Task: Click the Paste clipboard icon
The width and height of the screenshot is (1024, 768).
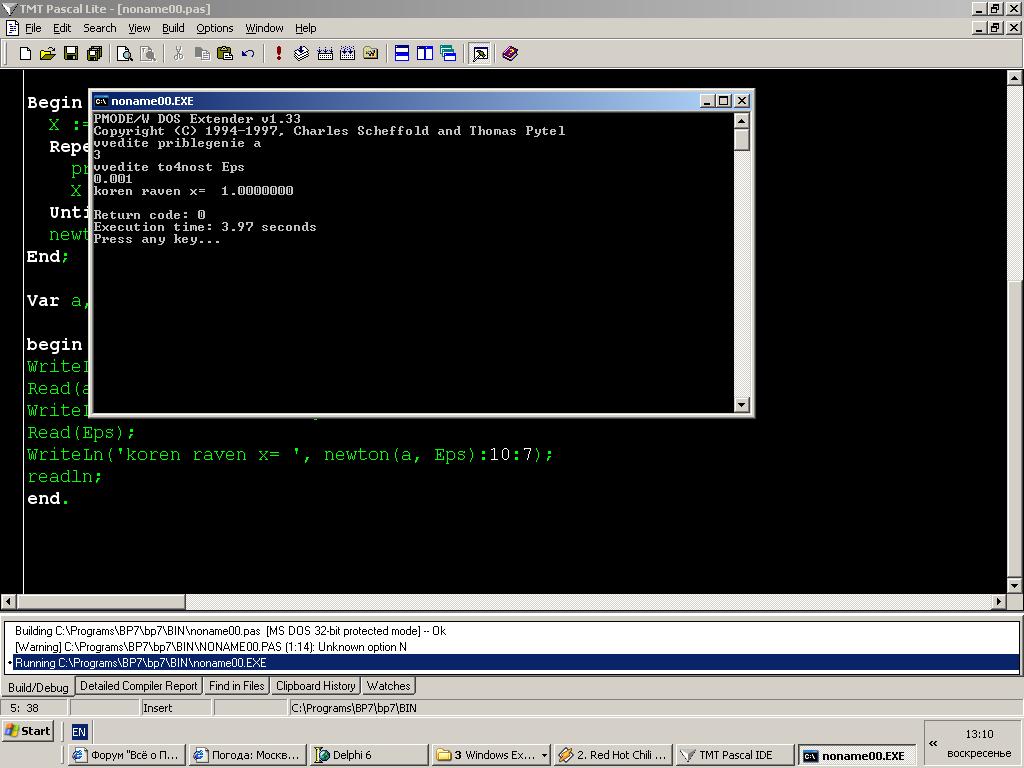Action: (225, 53)
